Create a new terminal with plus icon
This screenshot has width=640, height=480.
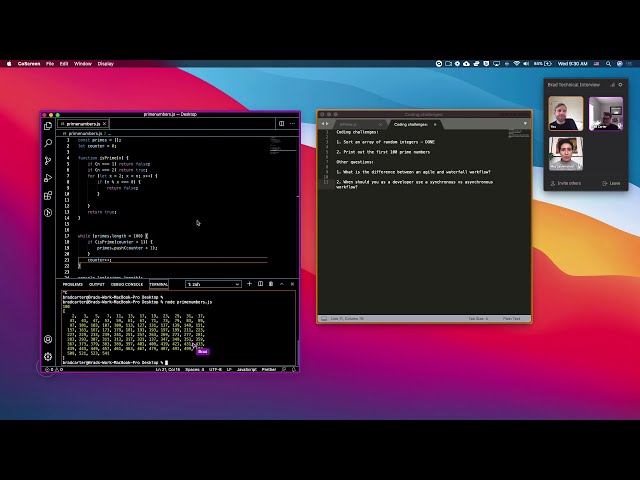coord(249,284)
